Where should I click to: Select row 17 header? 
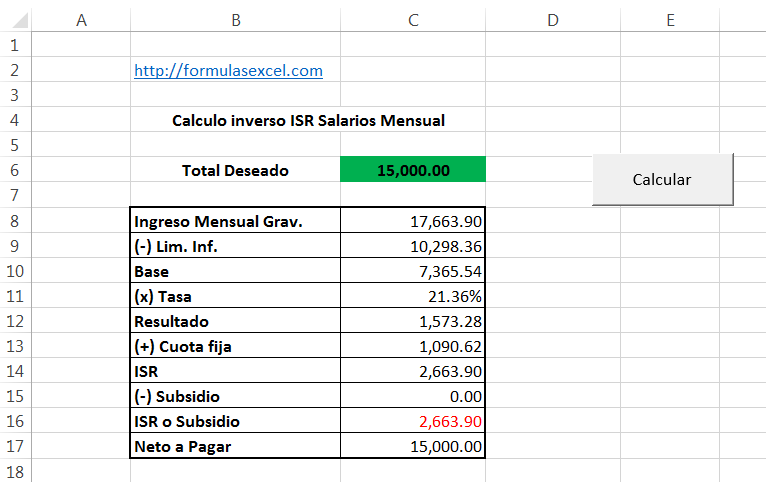[15, 446]
